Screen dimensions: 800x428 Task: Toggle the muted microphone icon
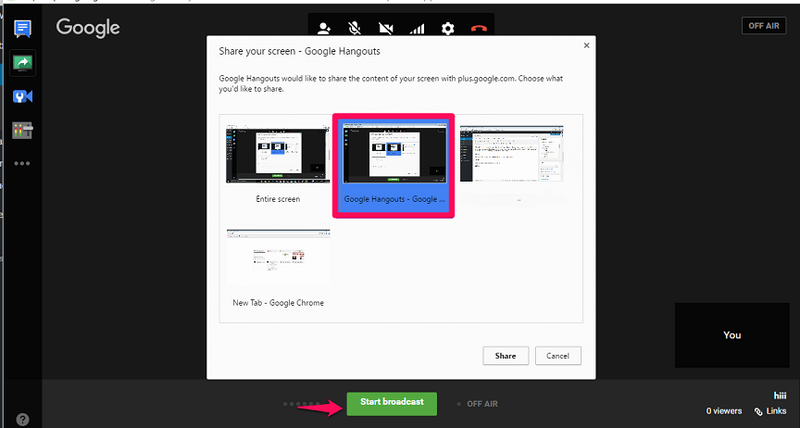[x=355, y=29]
